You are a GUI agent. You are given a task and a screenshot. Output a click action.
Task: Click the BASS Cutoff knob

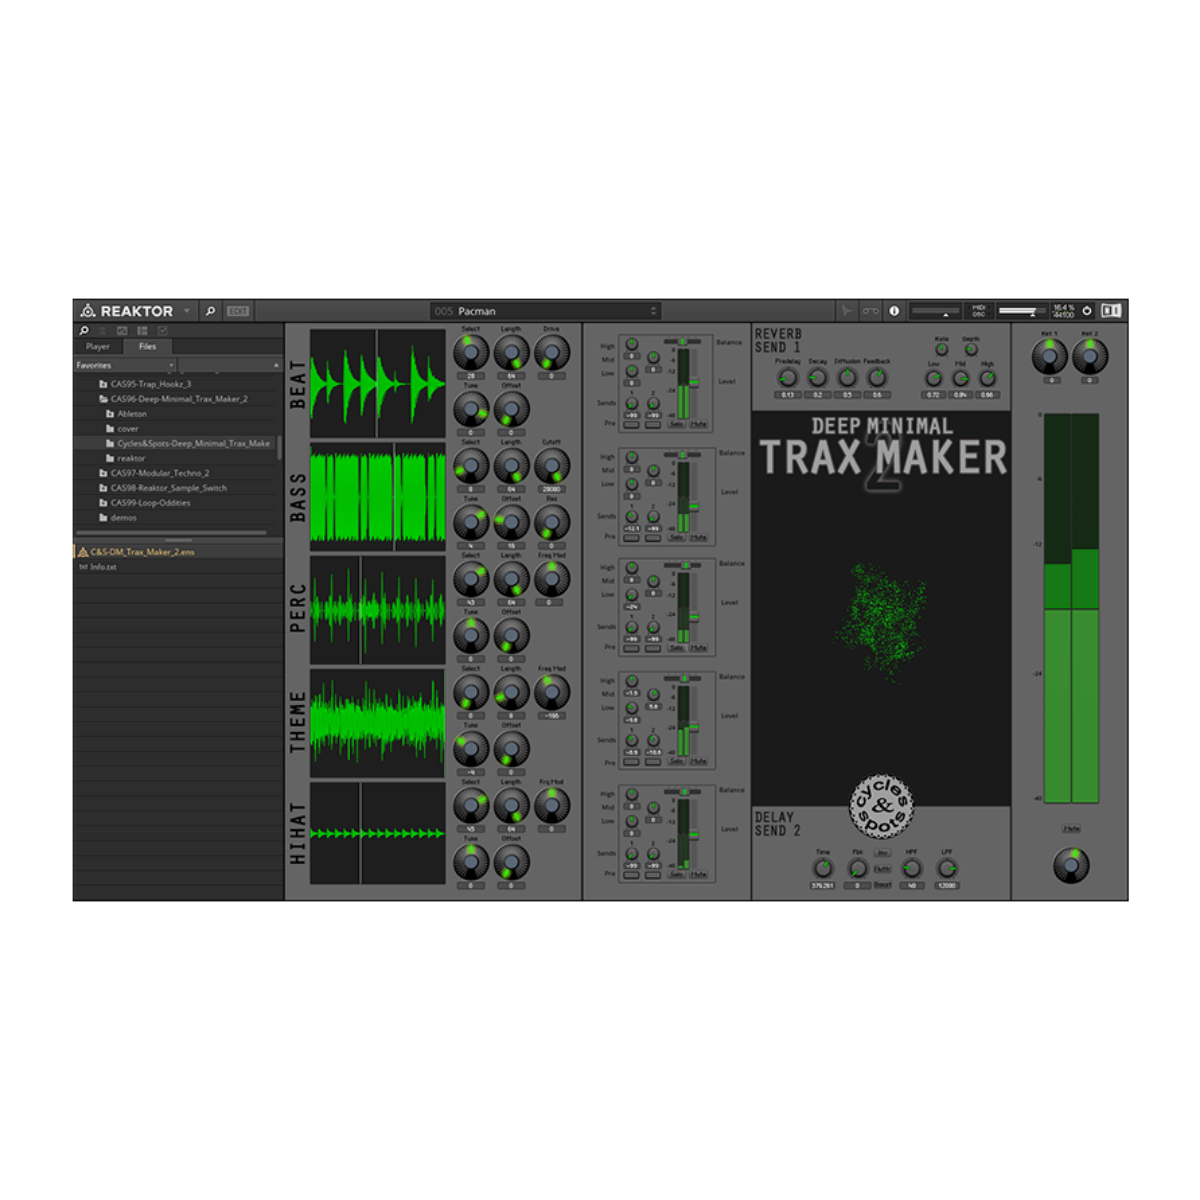(552, 465)
